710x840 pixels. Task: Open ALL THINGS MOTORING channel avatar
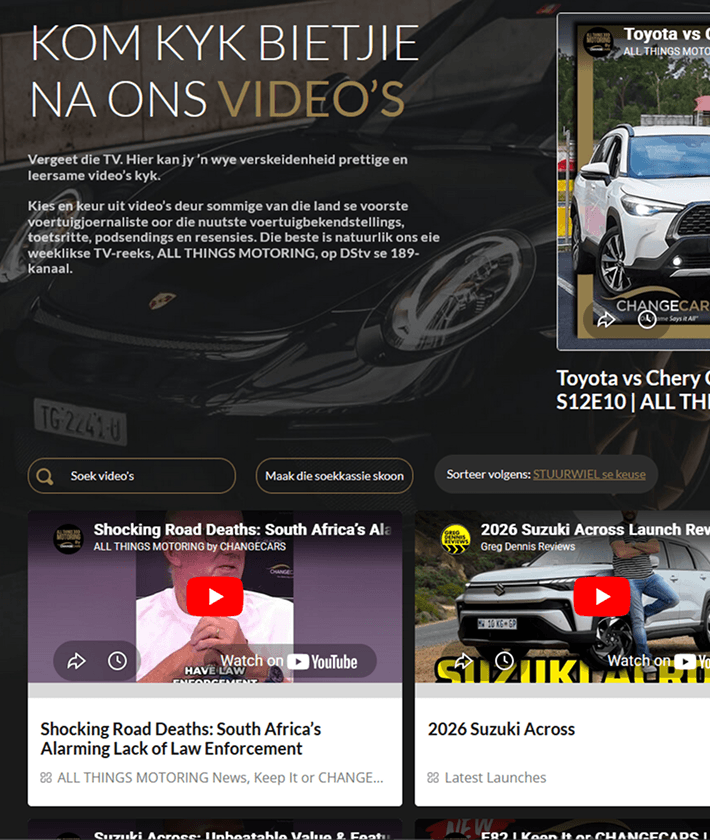68,538
